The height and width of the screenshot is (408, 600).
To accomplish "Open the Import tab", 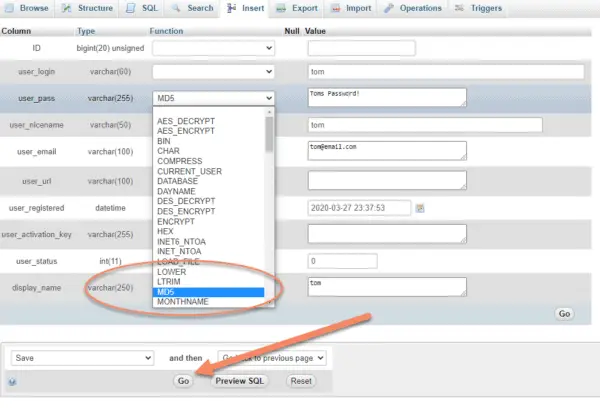I will [x=351, y=8].
